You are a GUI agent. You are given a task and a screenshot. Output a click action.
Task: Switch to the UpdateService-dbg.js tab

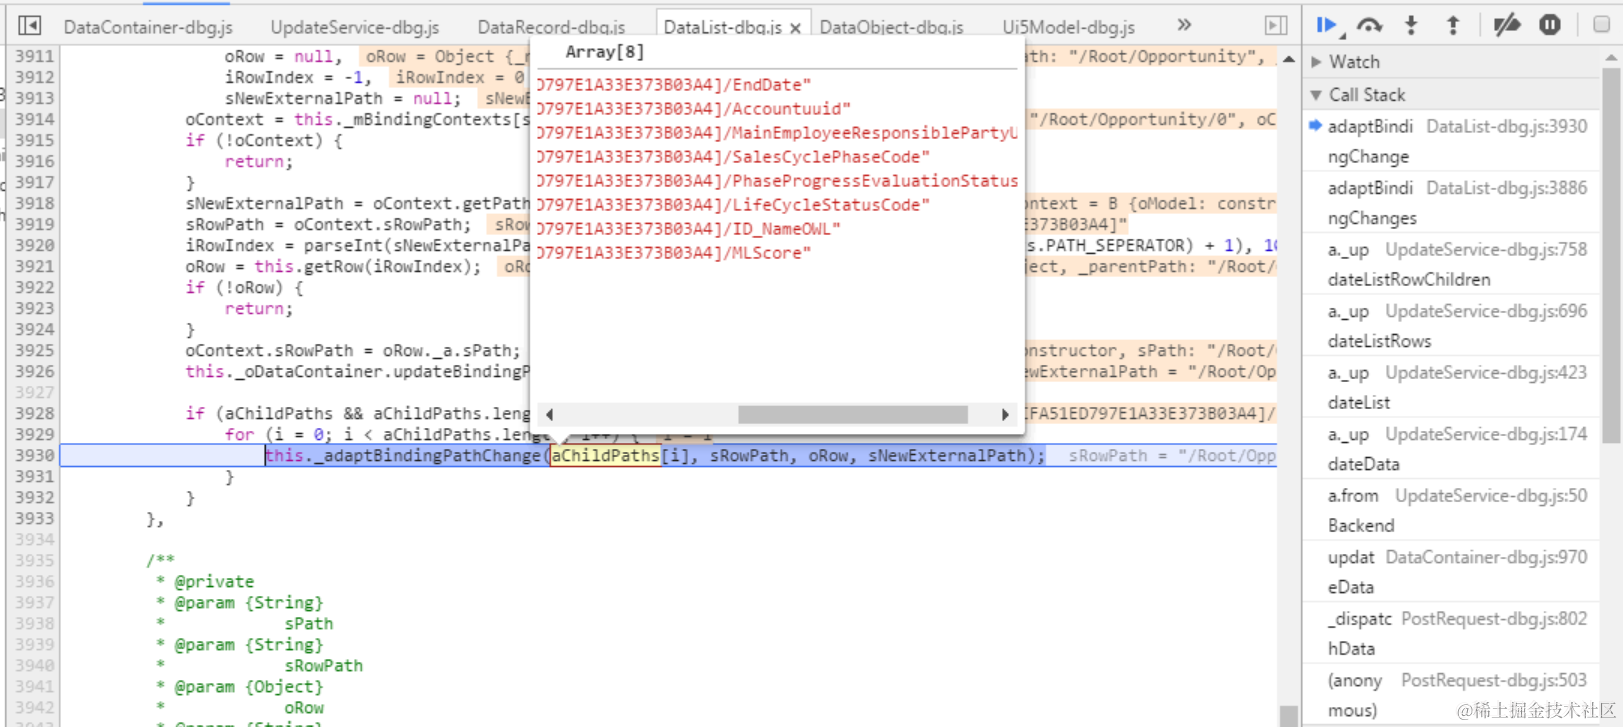point(355,27)
